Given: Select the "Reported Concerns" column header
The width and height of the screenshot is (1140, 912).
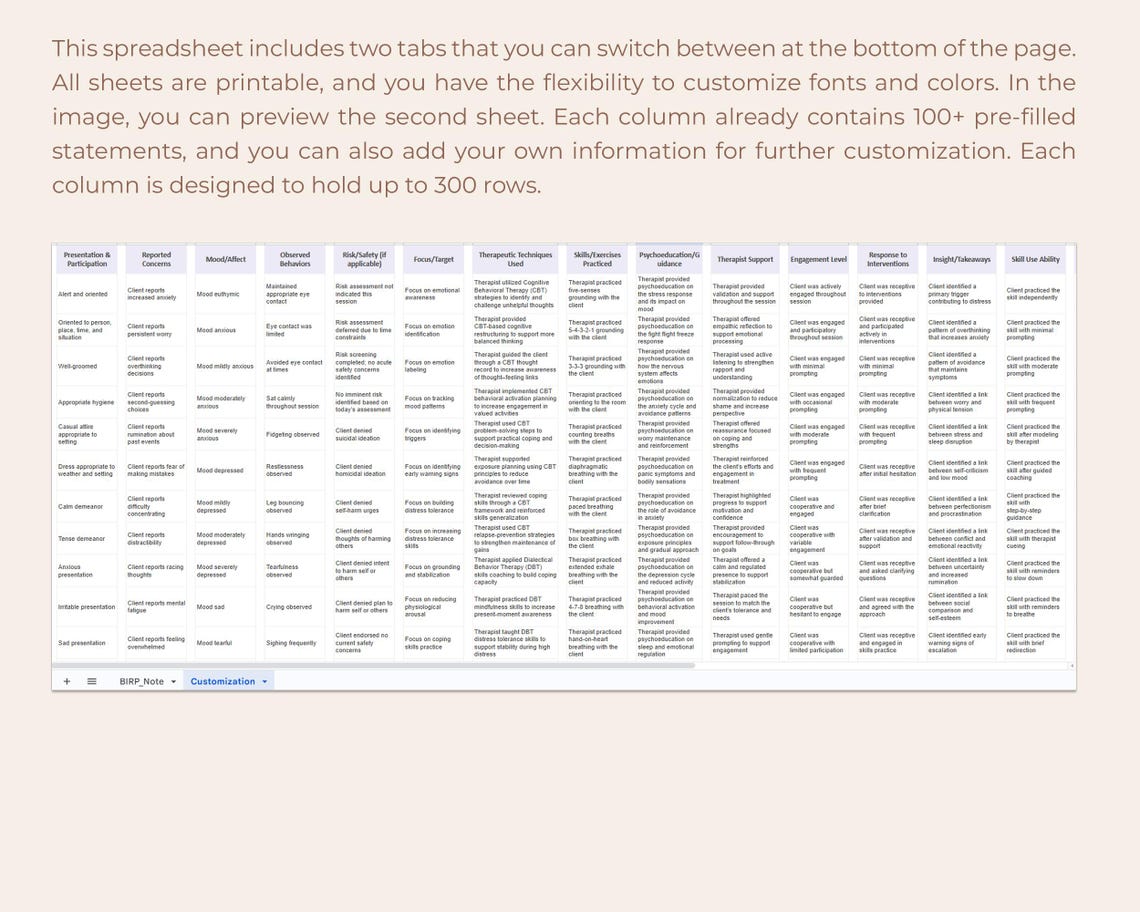Looking at the screenshot, I should pos(156,260).
